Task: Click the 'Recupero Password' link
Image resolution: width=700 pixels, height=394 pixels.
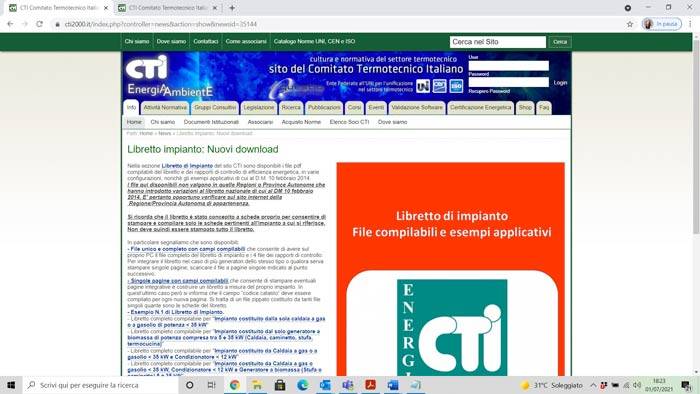Action: [489, 91]
